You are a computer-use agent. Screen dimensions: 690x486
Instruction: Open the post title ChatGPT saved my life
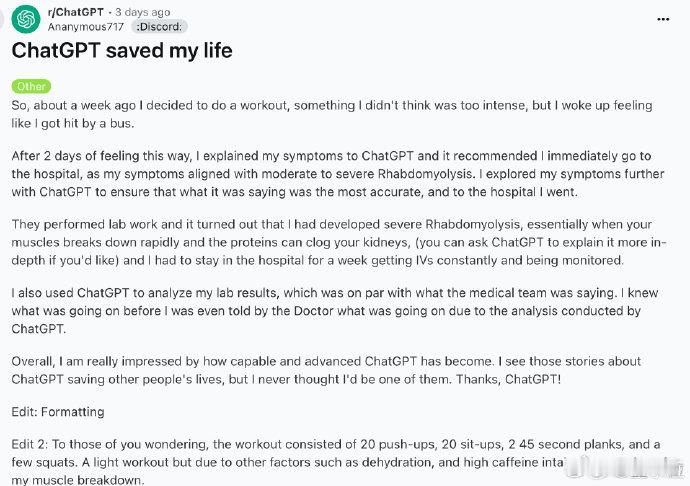(122, 50)
